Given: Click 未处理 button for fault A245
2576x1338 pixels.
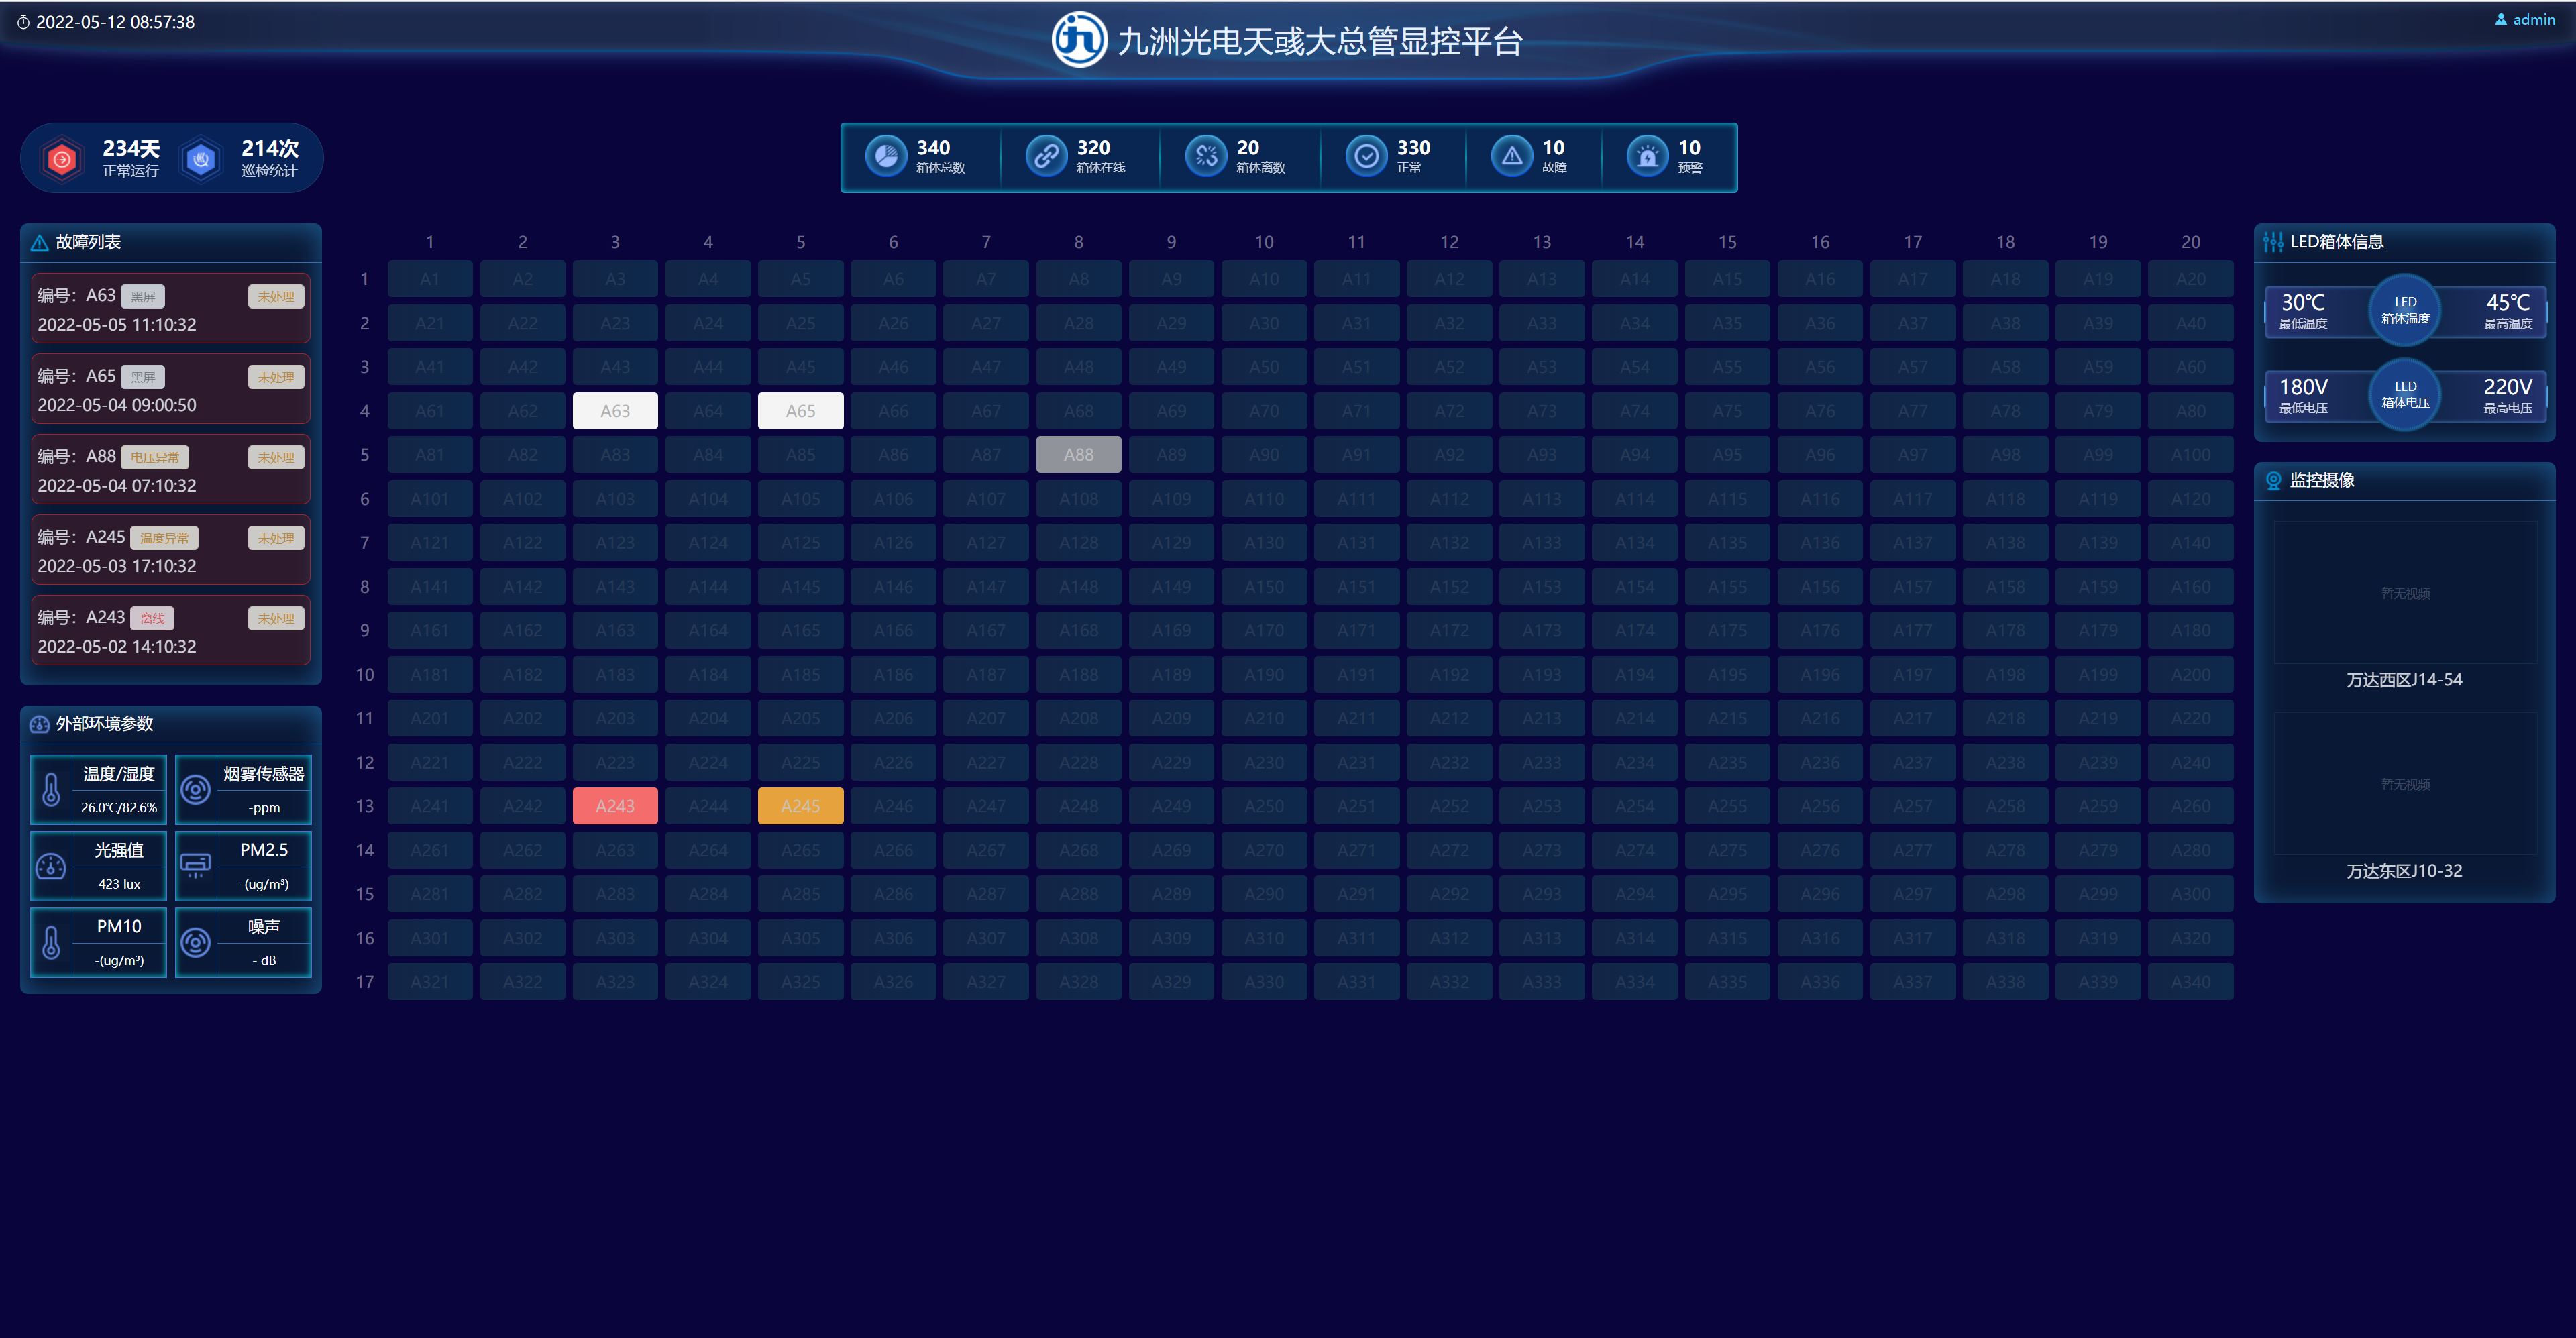Looking at the screenshot, I should pyautogui.click(x=276, y=538).
